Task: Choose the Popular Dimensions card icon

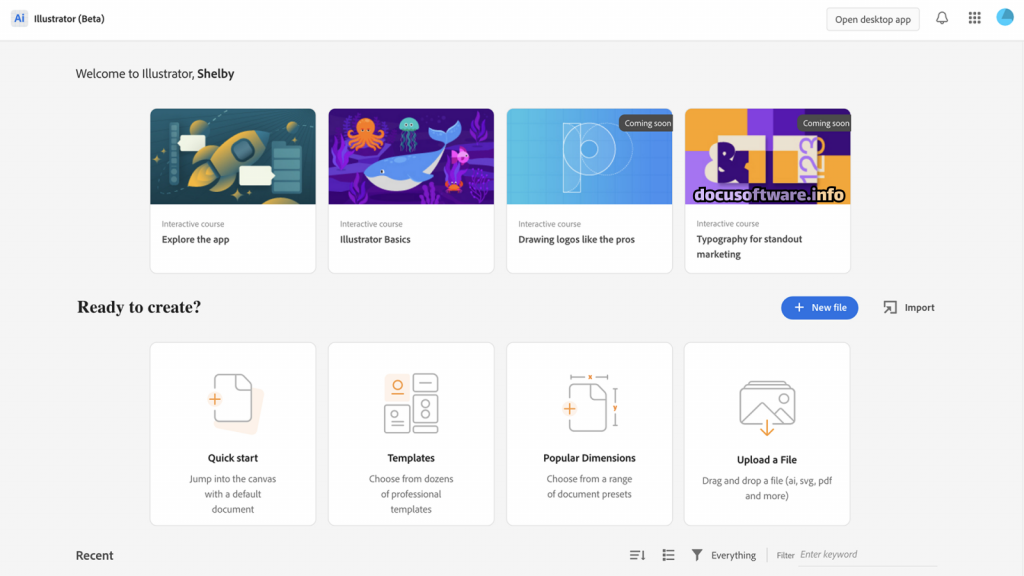Action: [x=589, y=402]
